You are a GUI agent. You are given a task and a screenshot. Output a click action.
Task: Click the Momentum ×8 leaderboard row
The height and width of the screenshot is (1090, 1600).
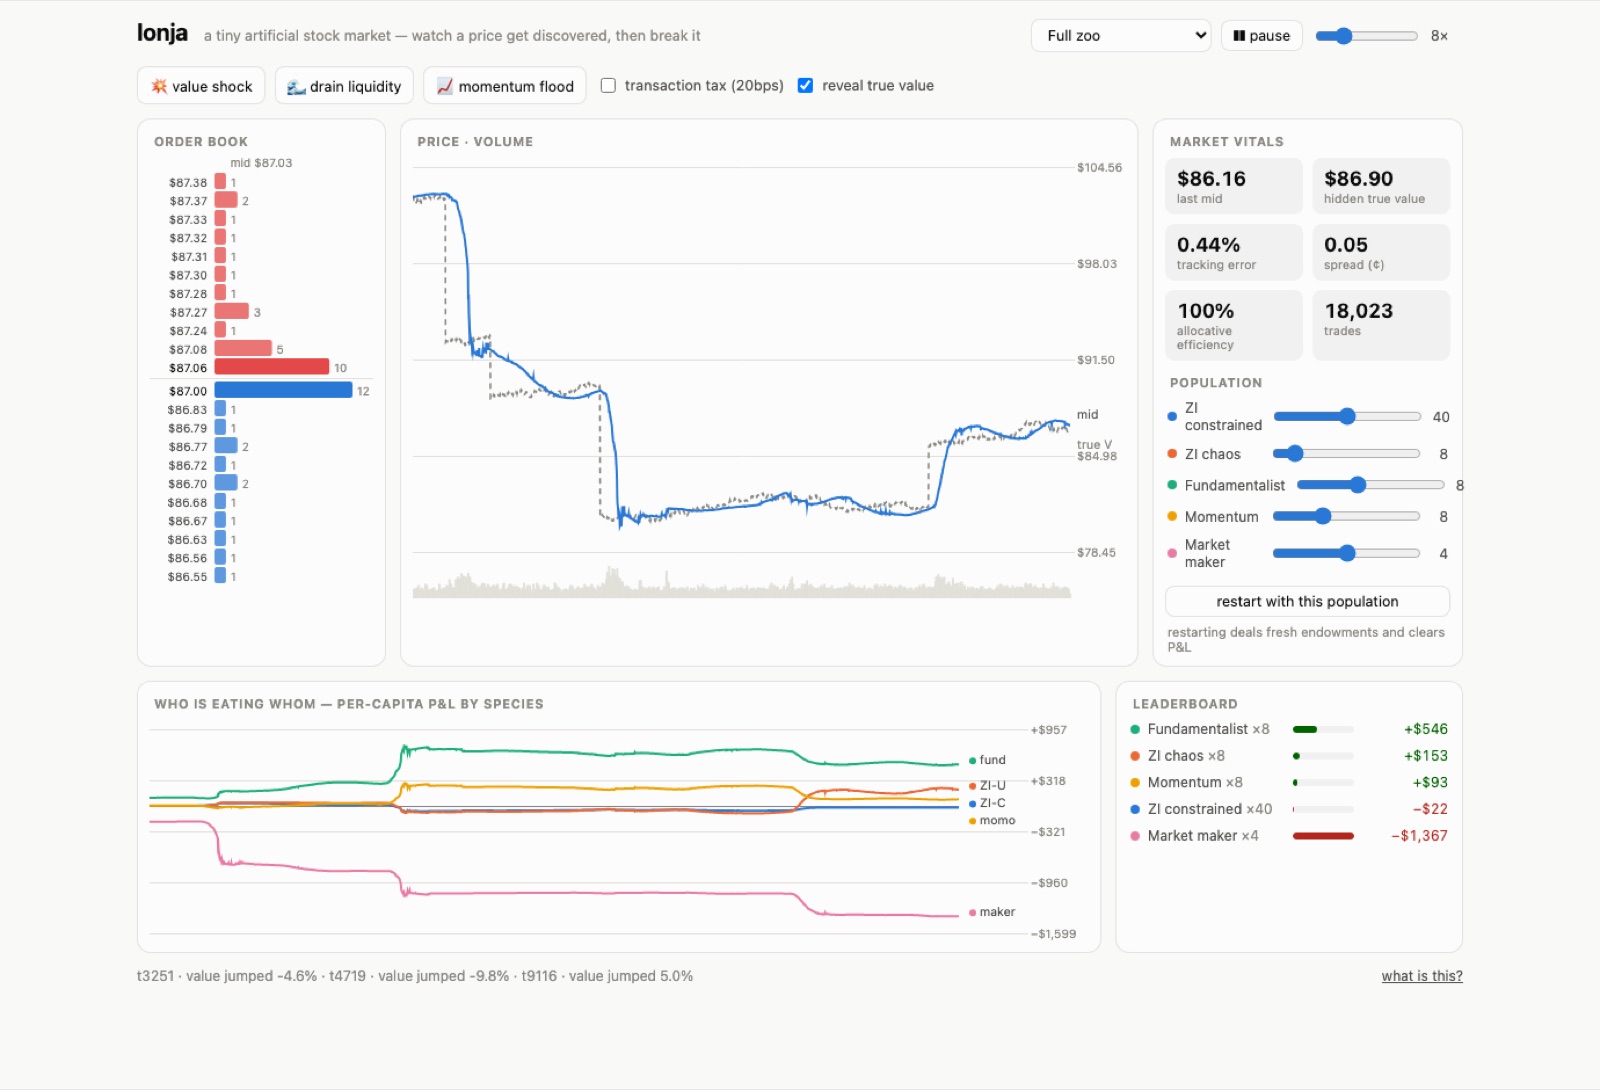(x=1289, y=782)
